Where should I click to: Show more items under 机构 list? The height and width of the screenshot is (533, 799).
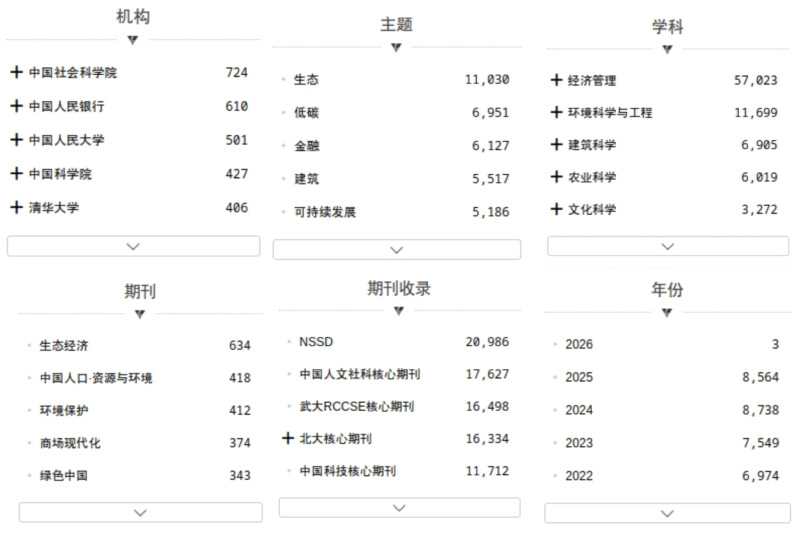coord(133,246)
